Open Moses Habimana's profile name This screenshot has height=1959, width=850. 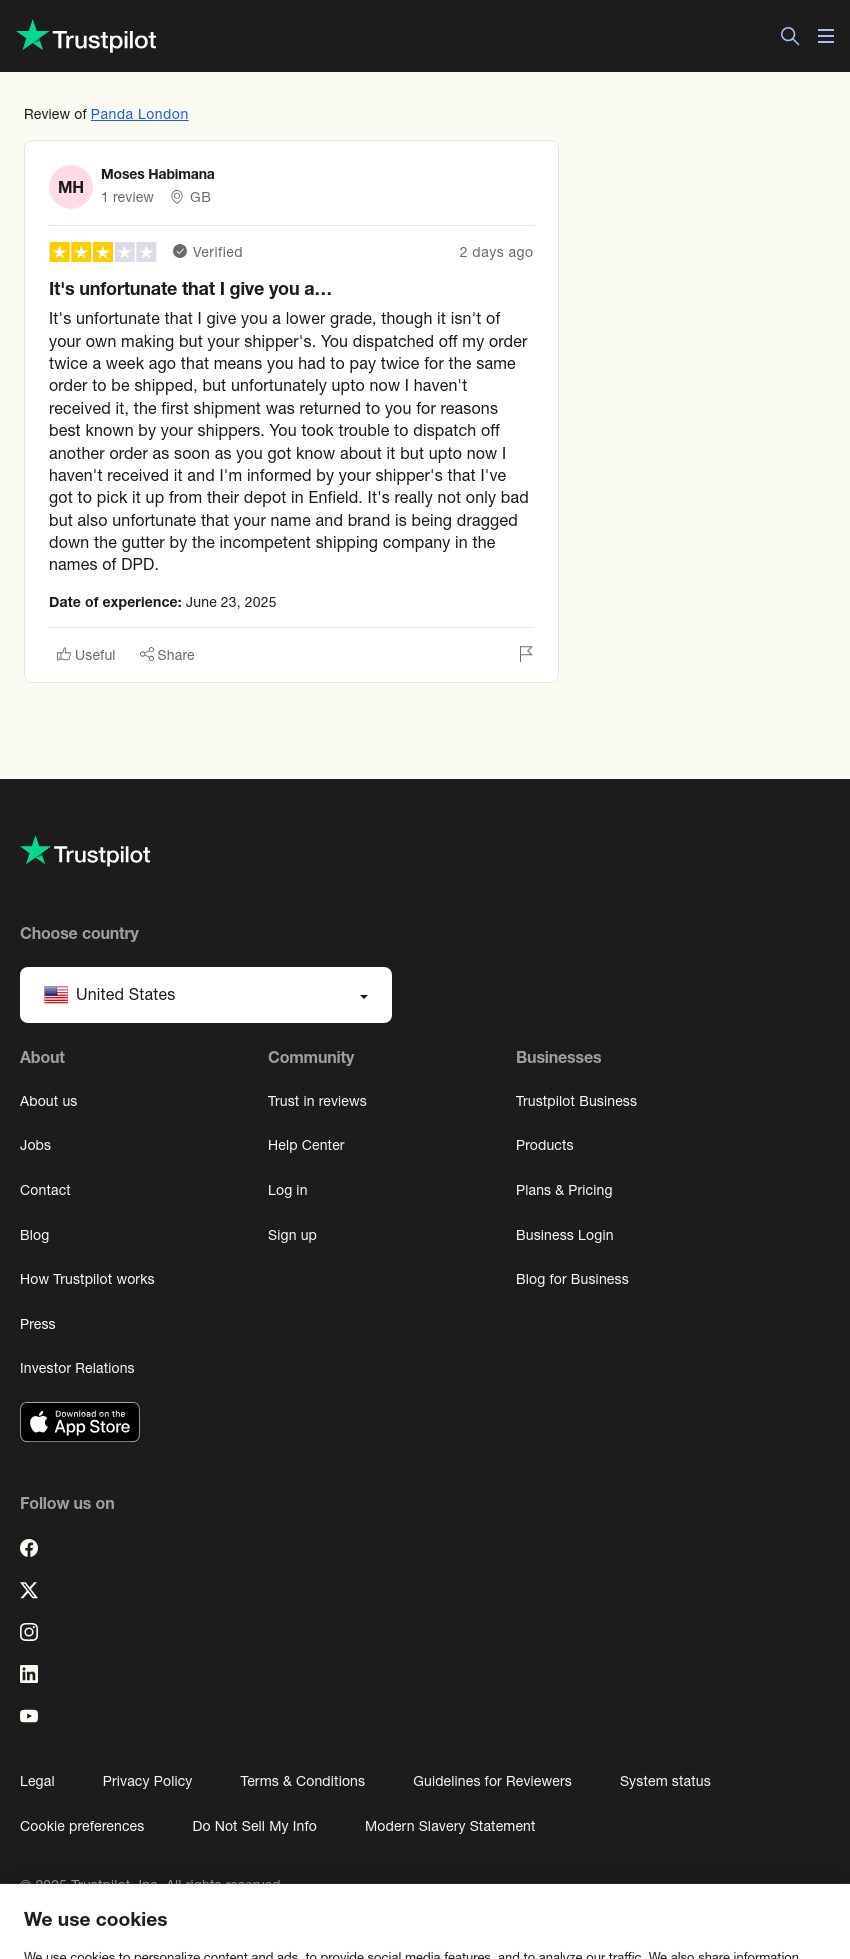[158, 174]
